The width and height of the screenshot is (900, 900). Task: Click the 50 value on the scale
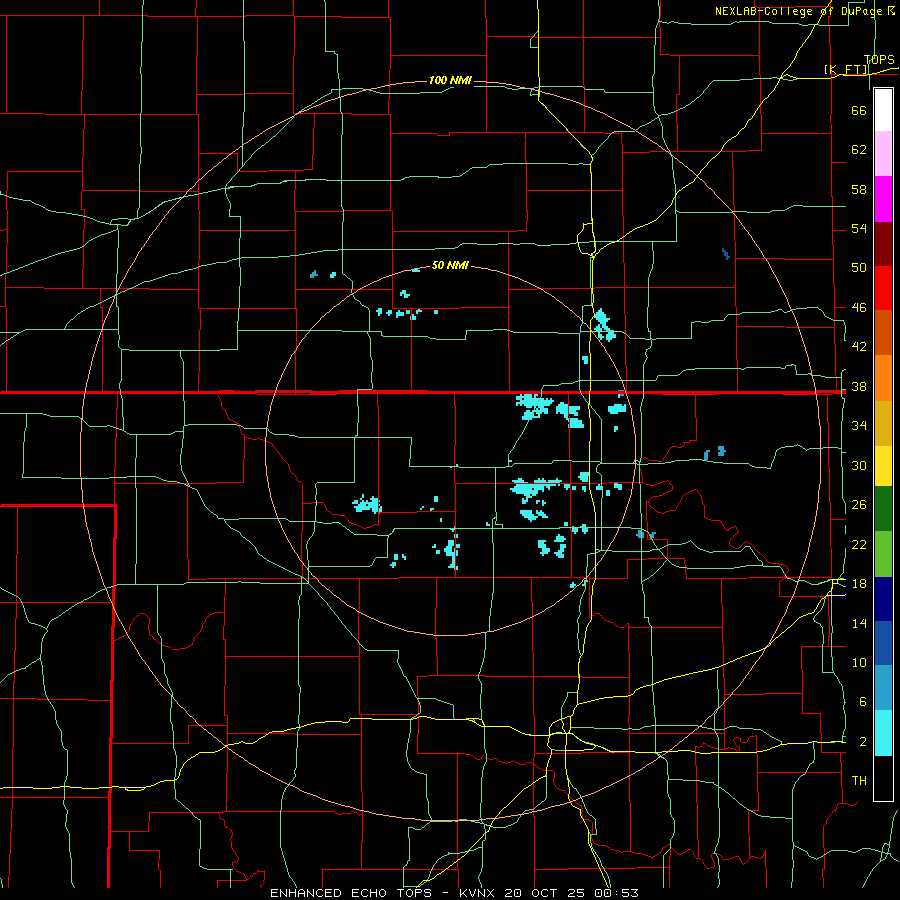click(x=859, y=267)
